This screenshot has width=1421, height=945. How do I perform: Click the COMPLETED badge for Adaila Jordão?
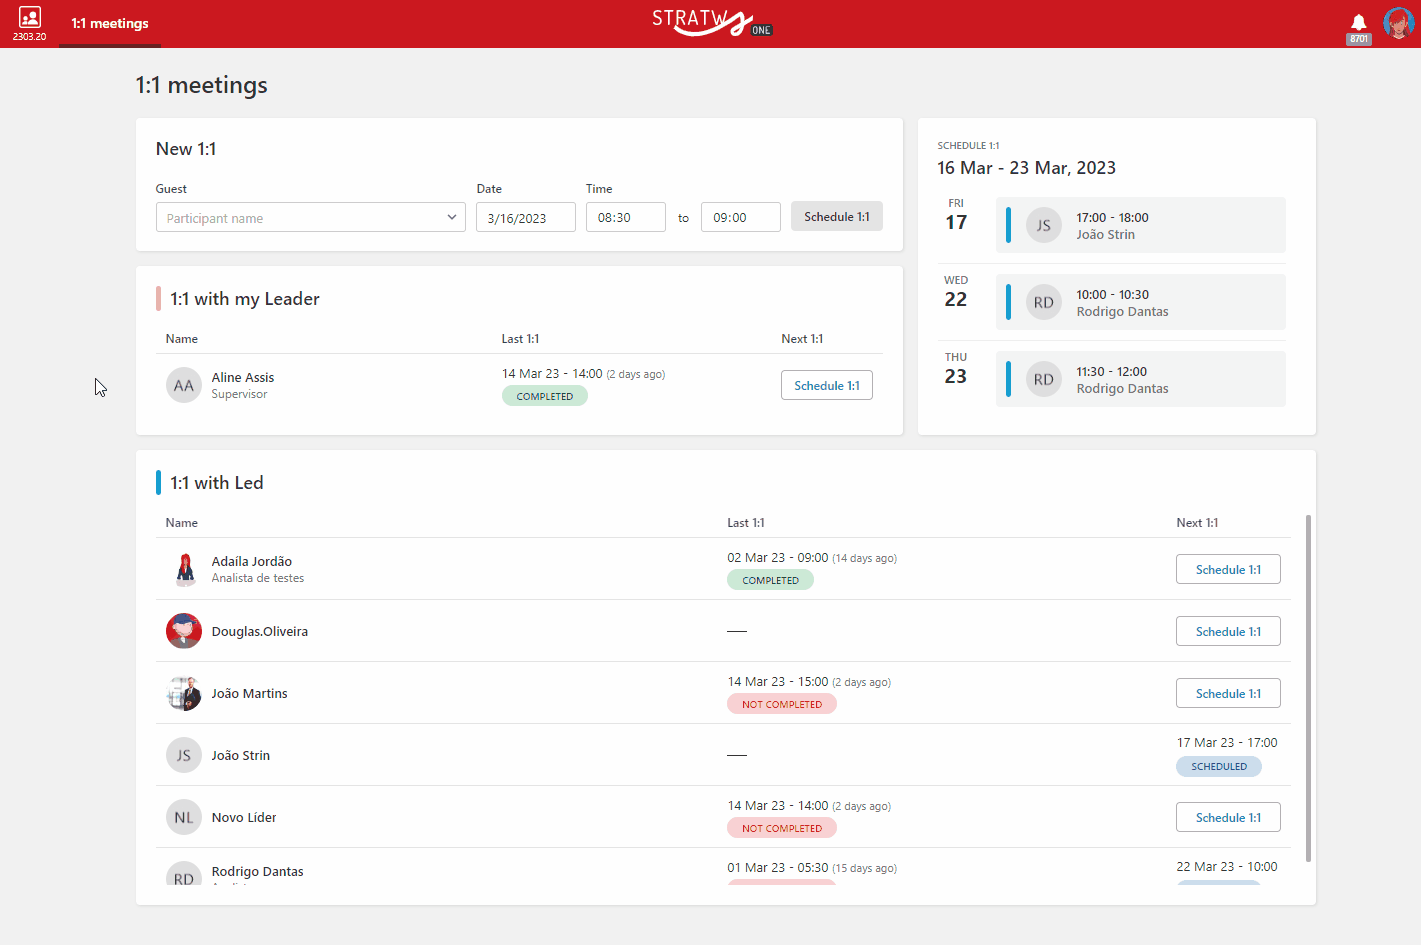(770, 580)
